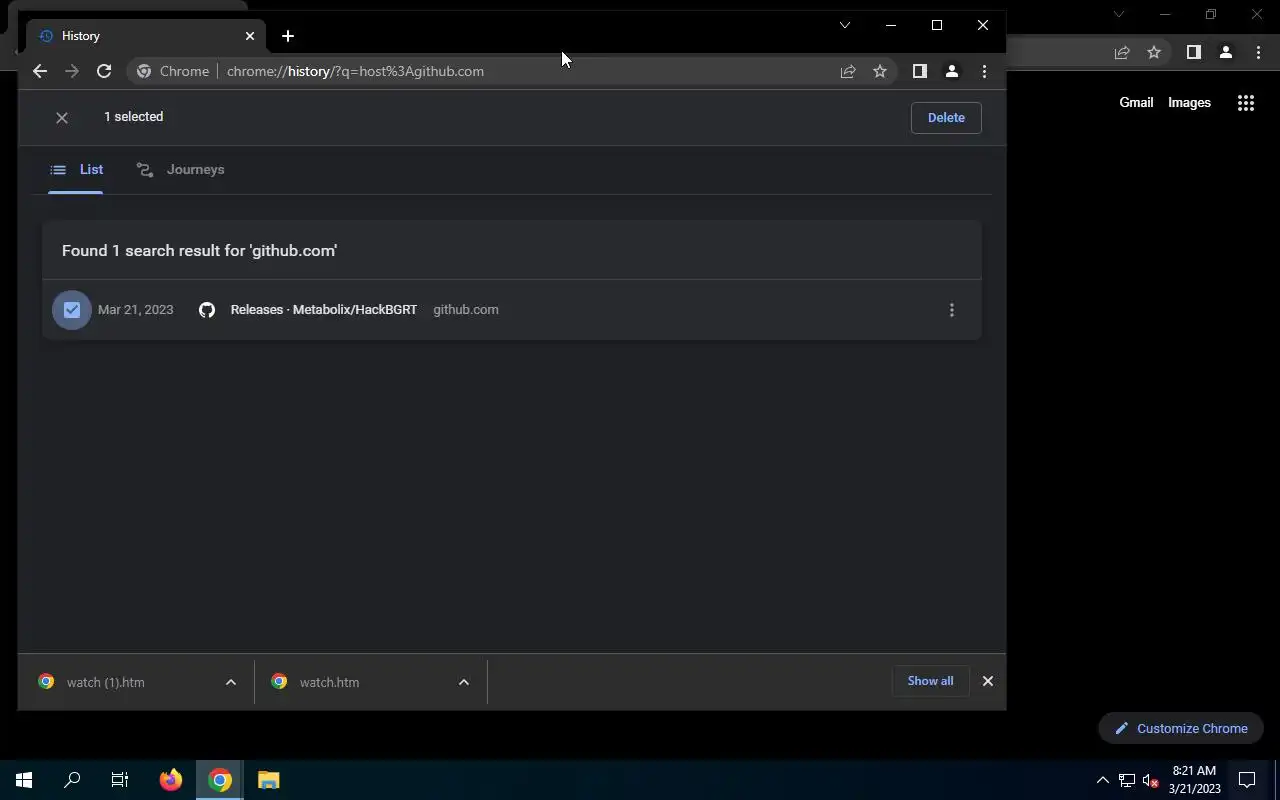Image resolution: width=1280 pixels, height=800 pixels.
Task: Expand options for watch.htm download
Action: click(x=464, y=682)
